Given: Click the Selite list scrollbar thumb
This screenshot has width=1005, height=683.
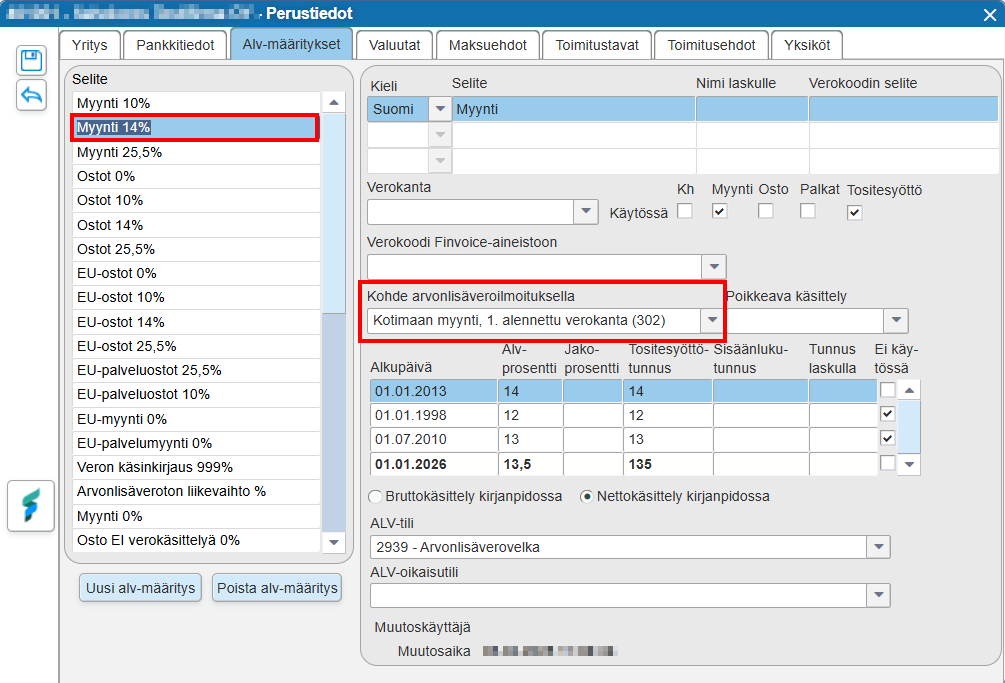Looking at the screenshot, I should tap(333, 213).
